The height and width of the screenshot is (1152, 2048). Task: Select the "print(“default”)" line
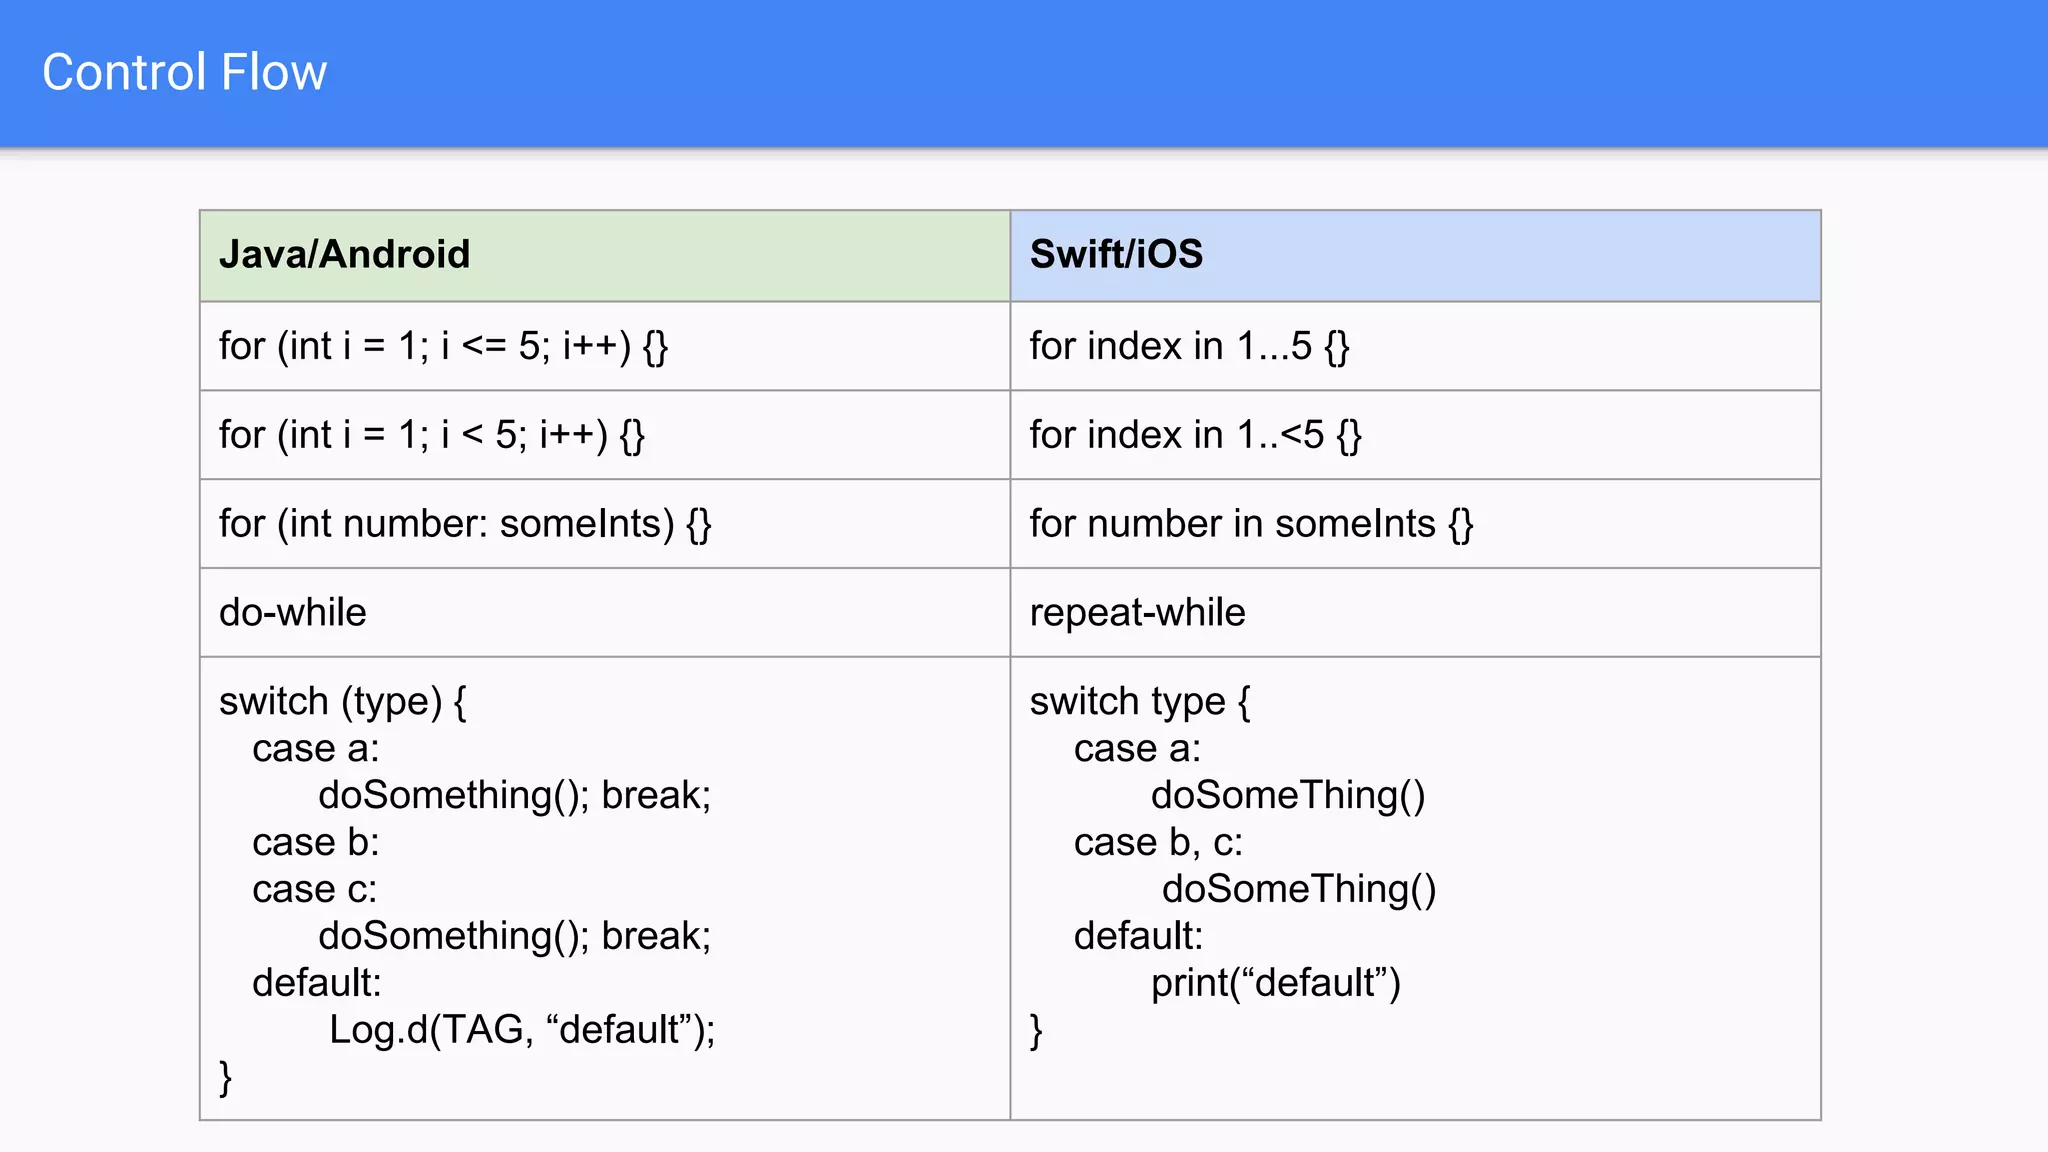[x=1275, y=983]
